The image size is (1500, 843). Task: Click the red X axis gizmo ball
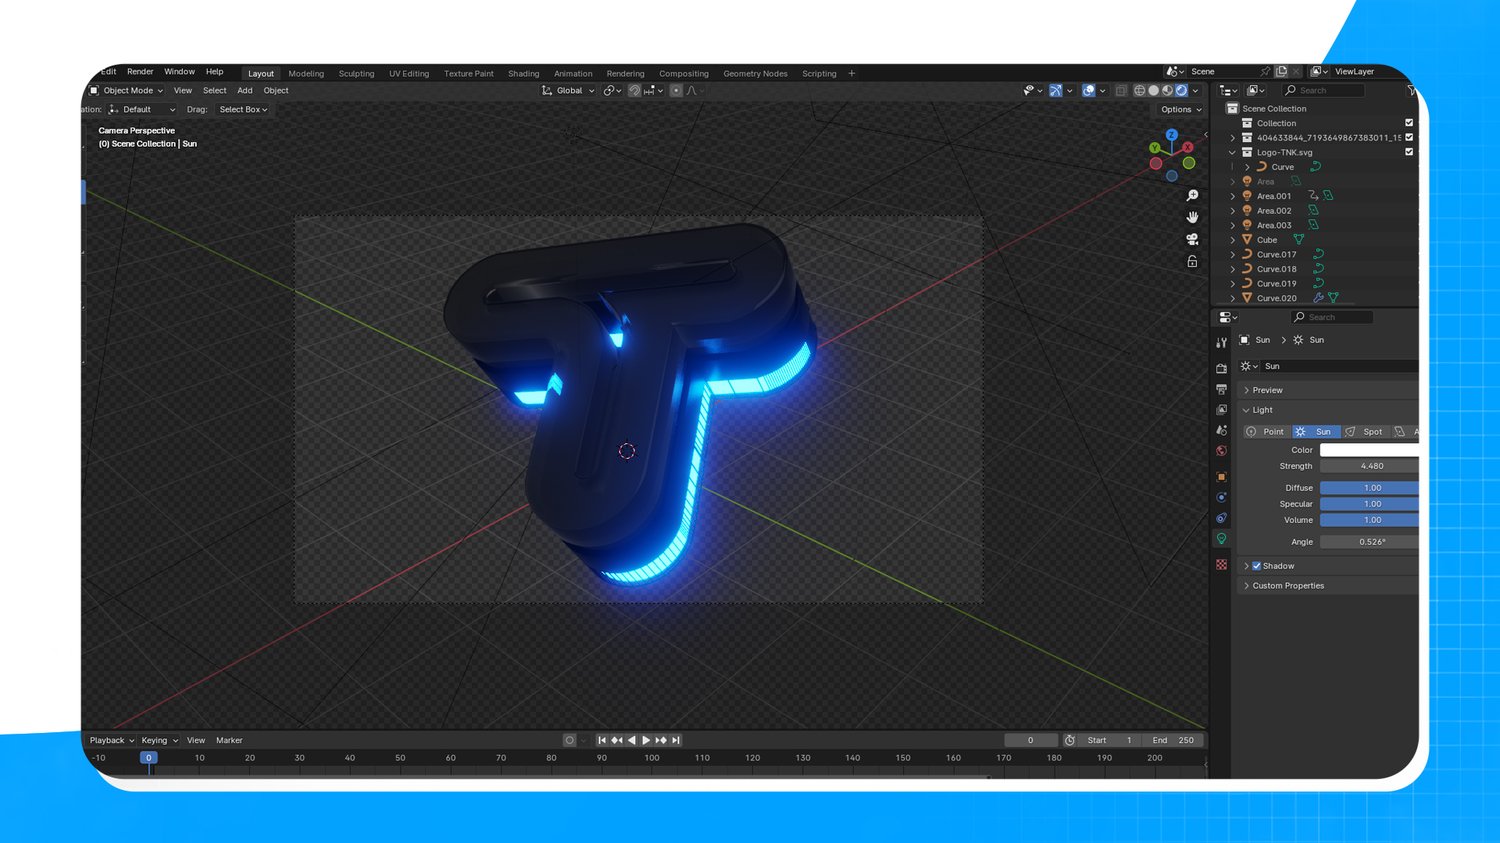coord(1188,147)
